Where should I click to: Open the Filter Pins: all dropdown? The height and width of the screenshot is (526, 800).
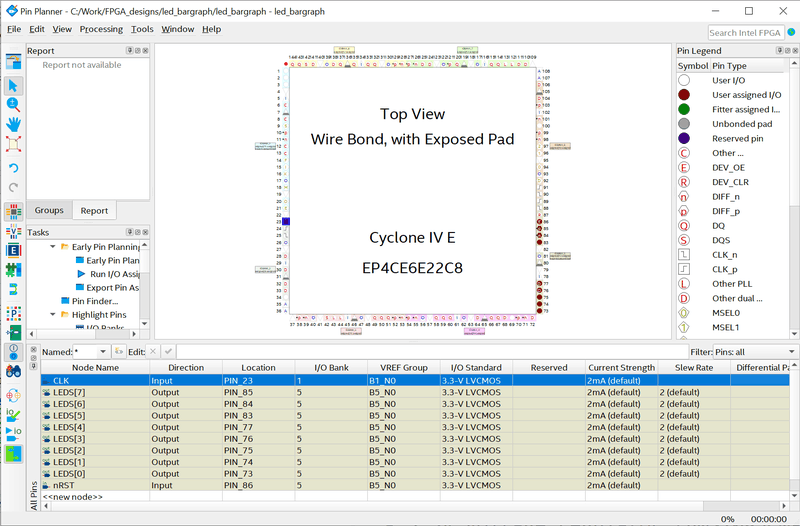791,352
